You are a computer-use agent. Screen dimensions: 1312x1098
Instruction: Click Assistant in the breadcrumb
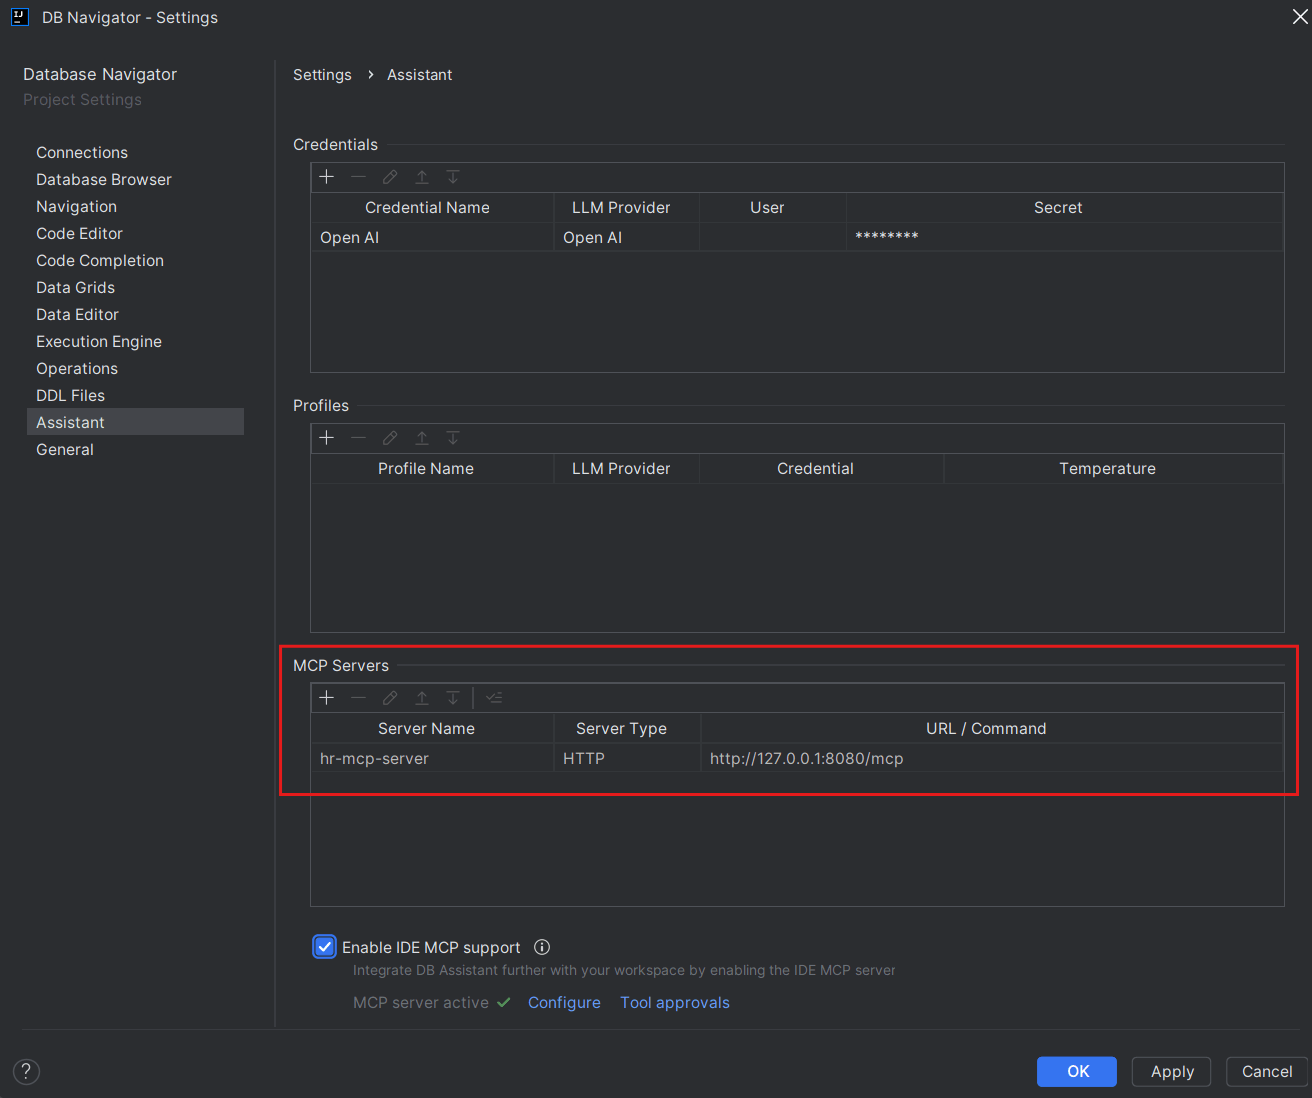tap(420, 75)
